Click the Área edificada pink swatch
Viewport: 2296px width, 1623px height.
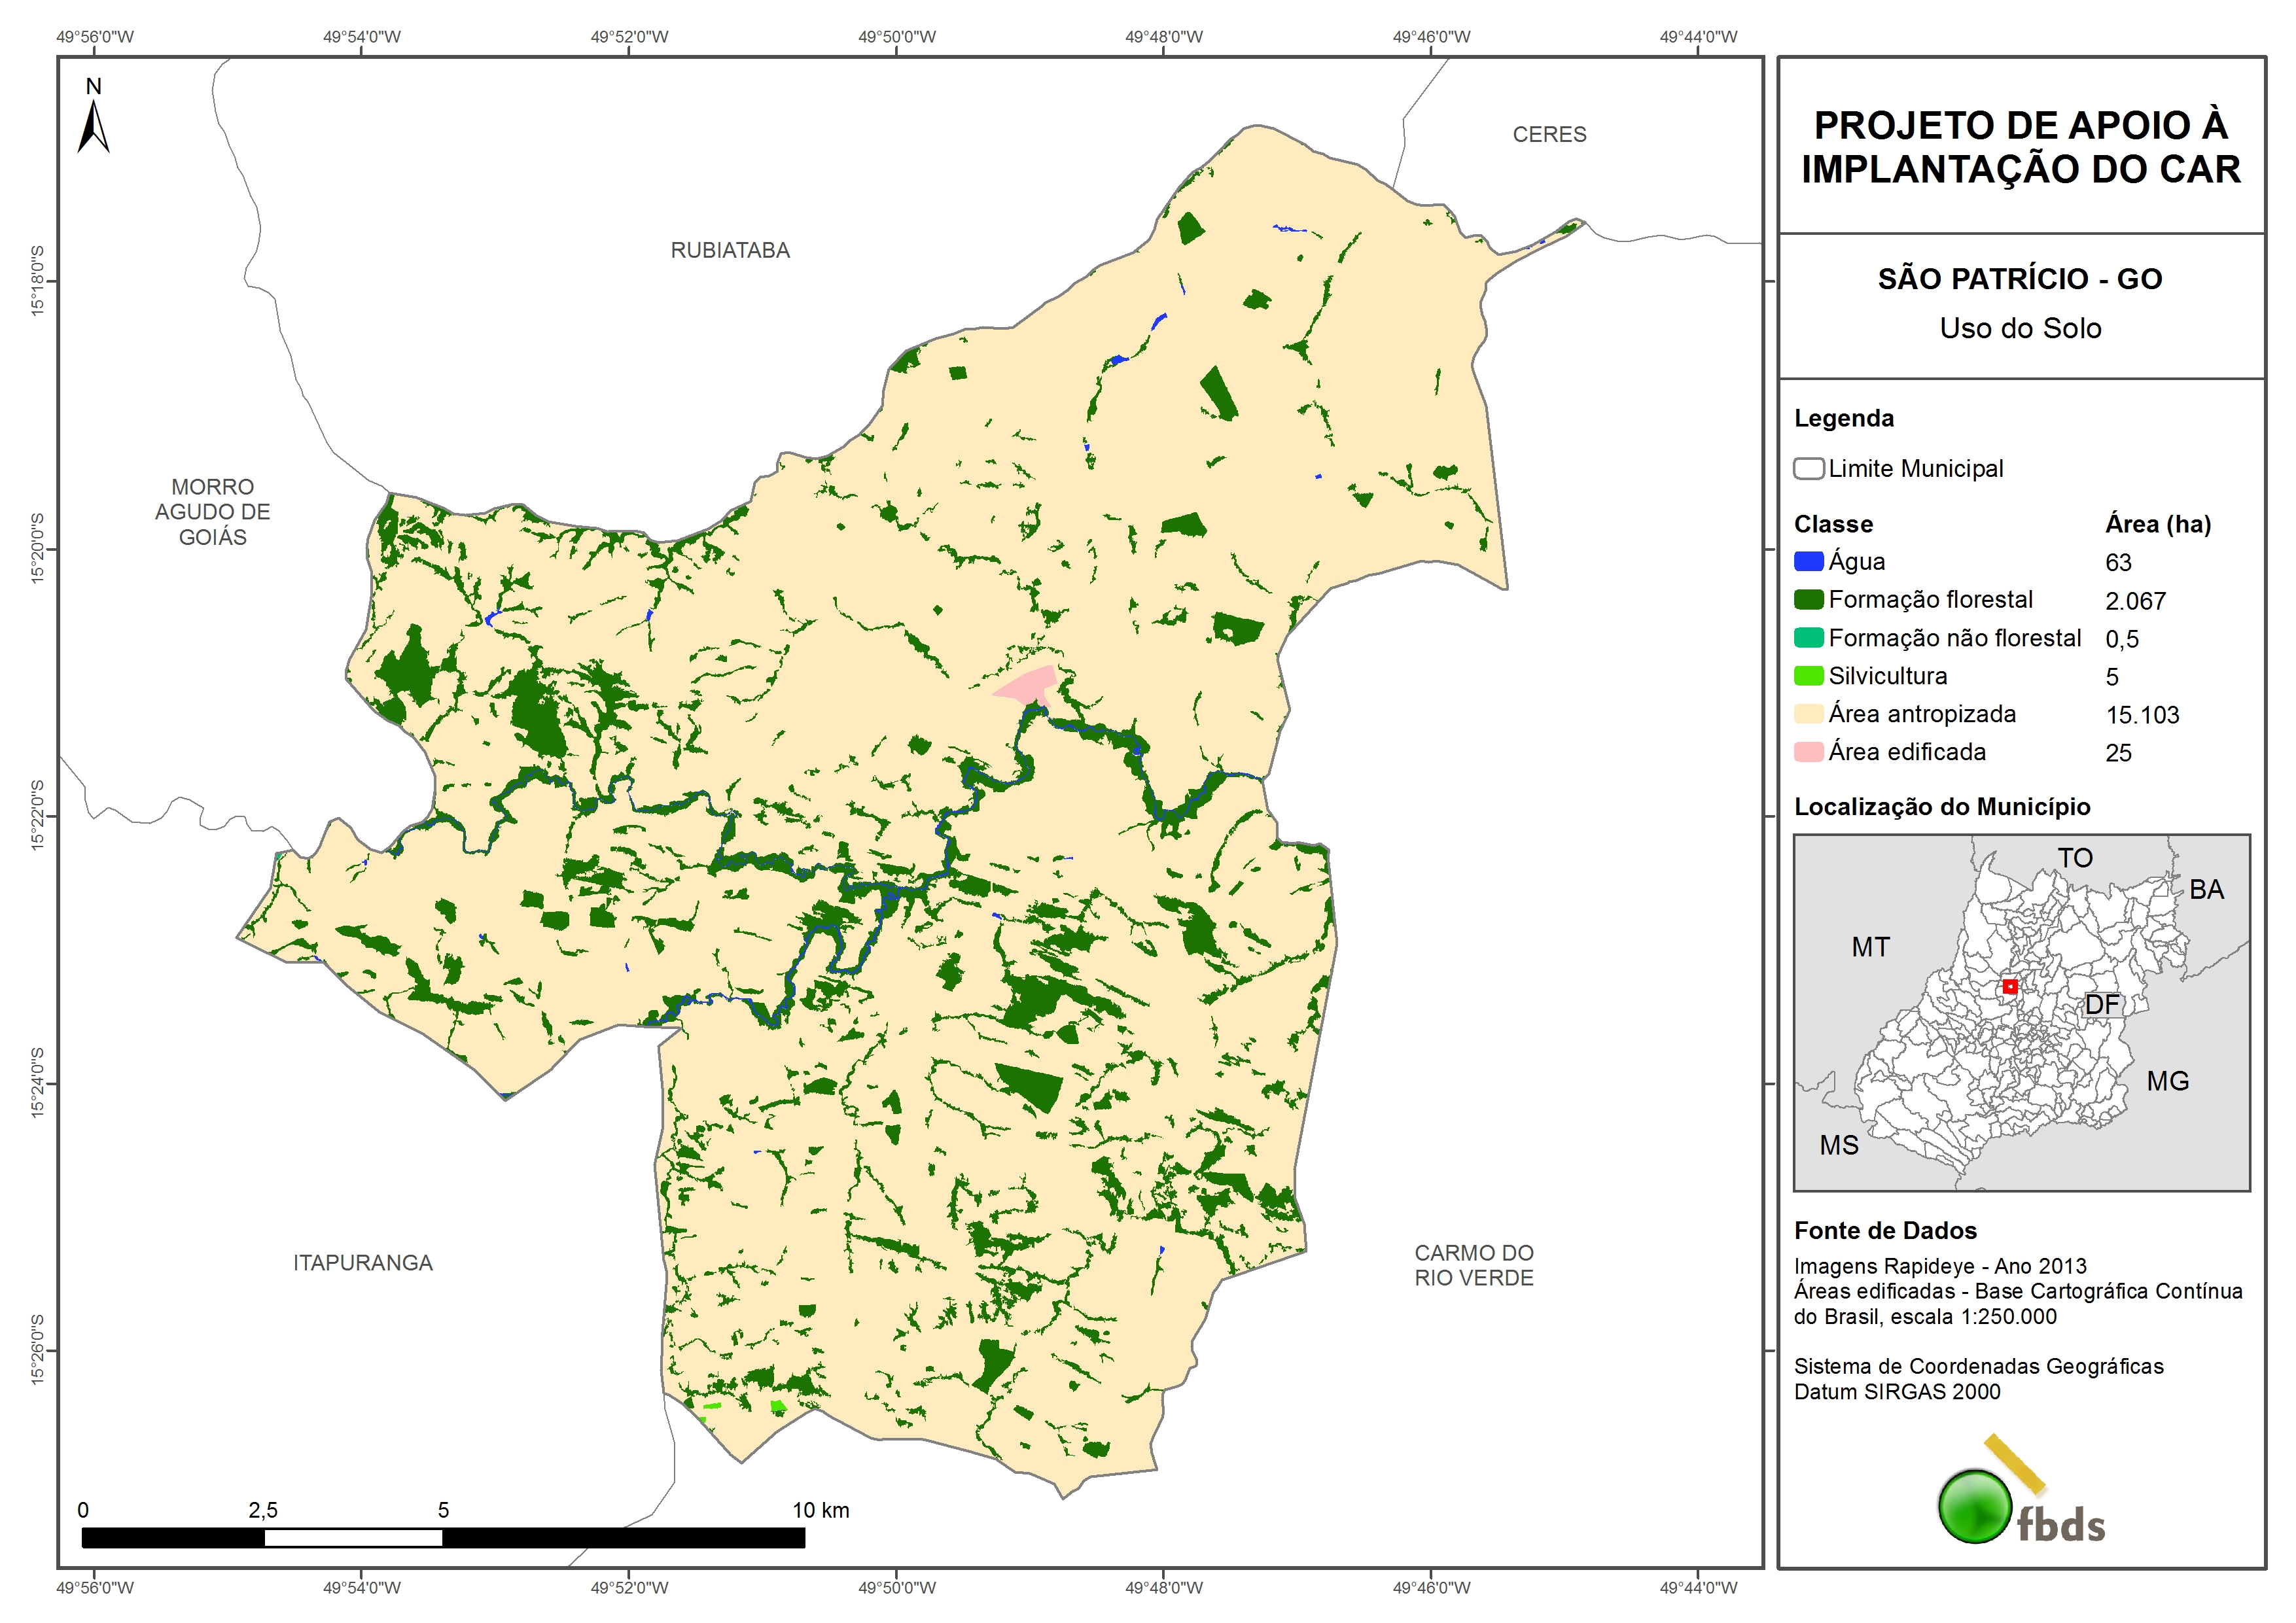1808,752
